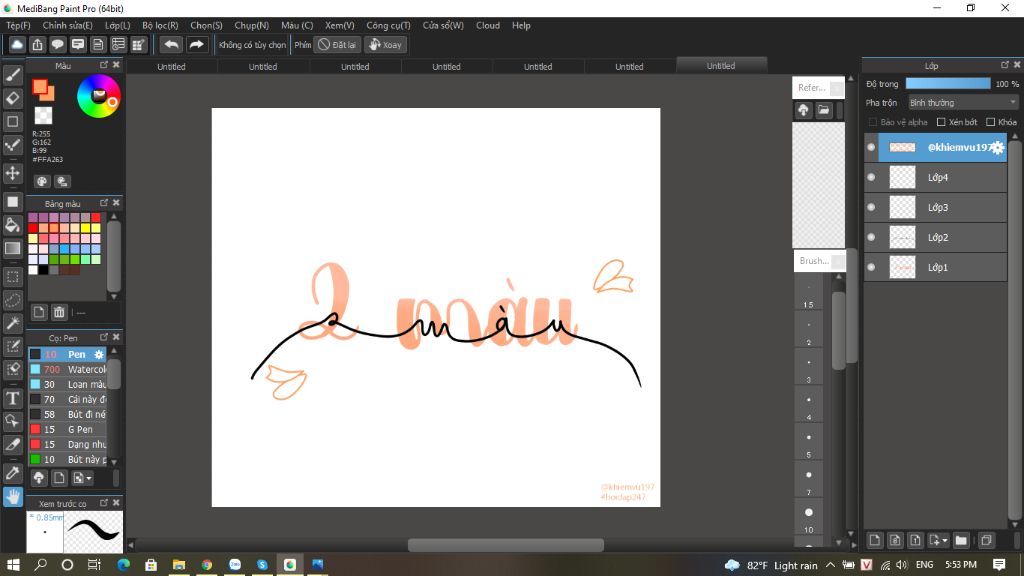Select the Divide tool
1024x576 pixels.
[x=12, y=444]
